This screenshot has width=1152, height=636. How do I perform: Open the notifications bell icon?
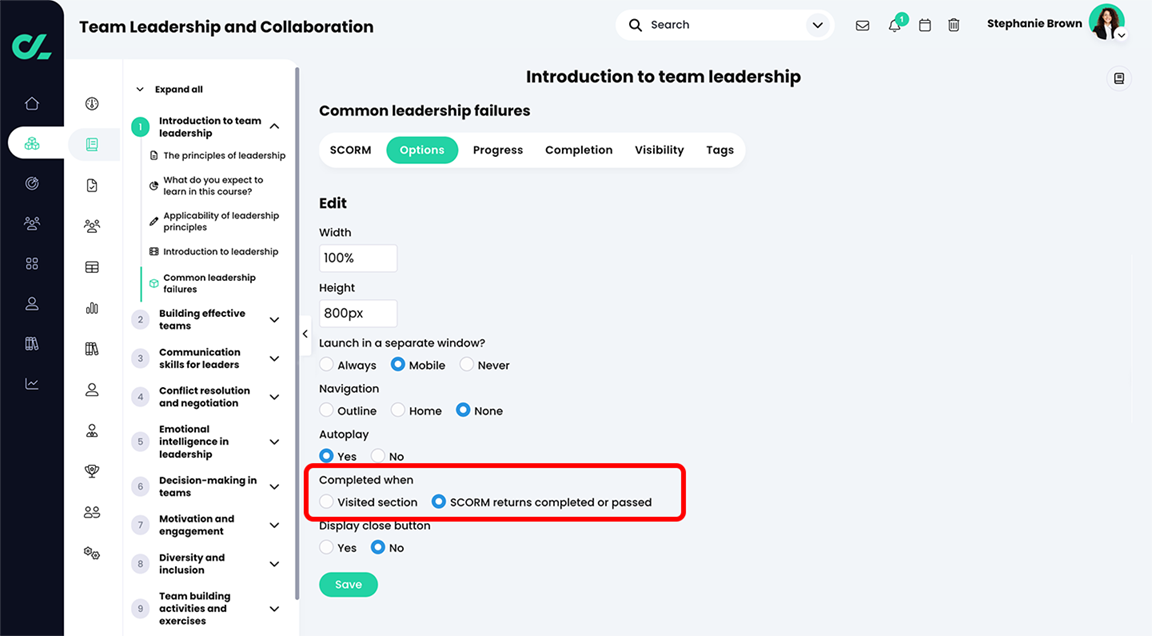(894, 25)
